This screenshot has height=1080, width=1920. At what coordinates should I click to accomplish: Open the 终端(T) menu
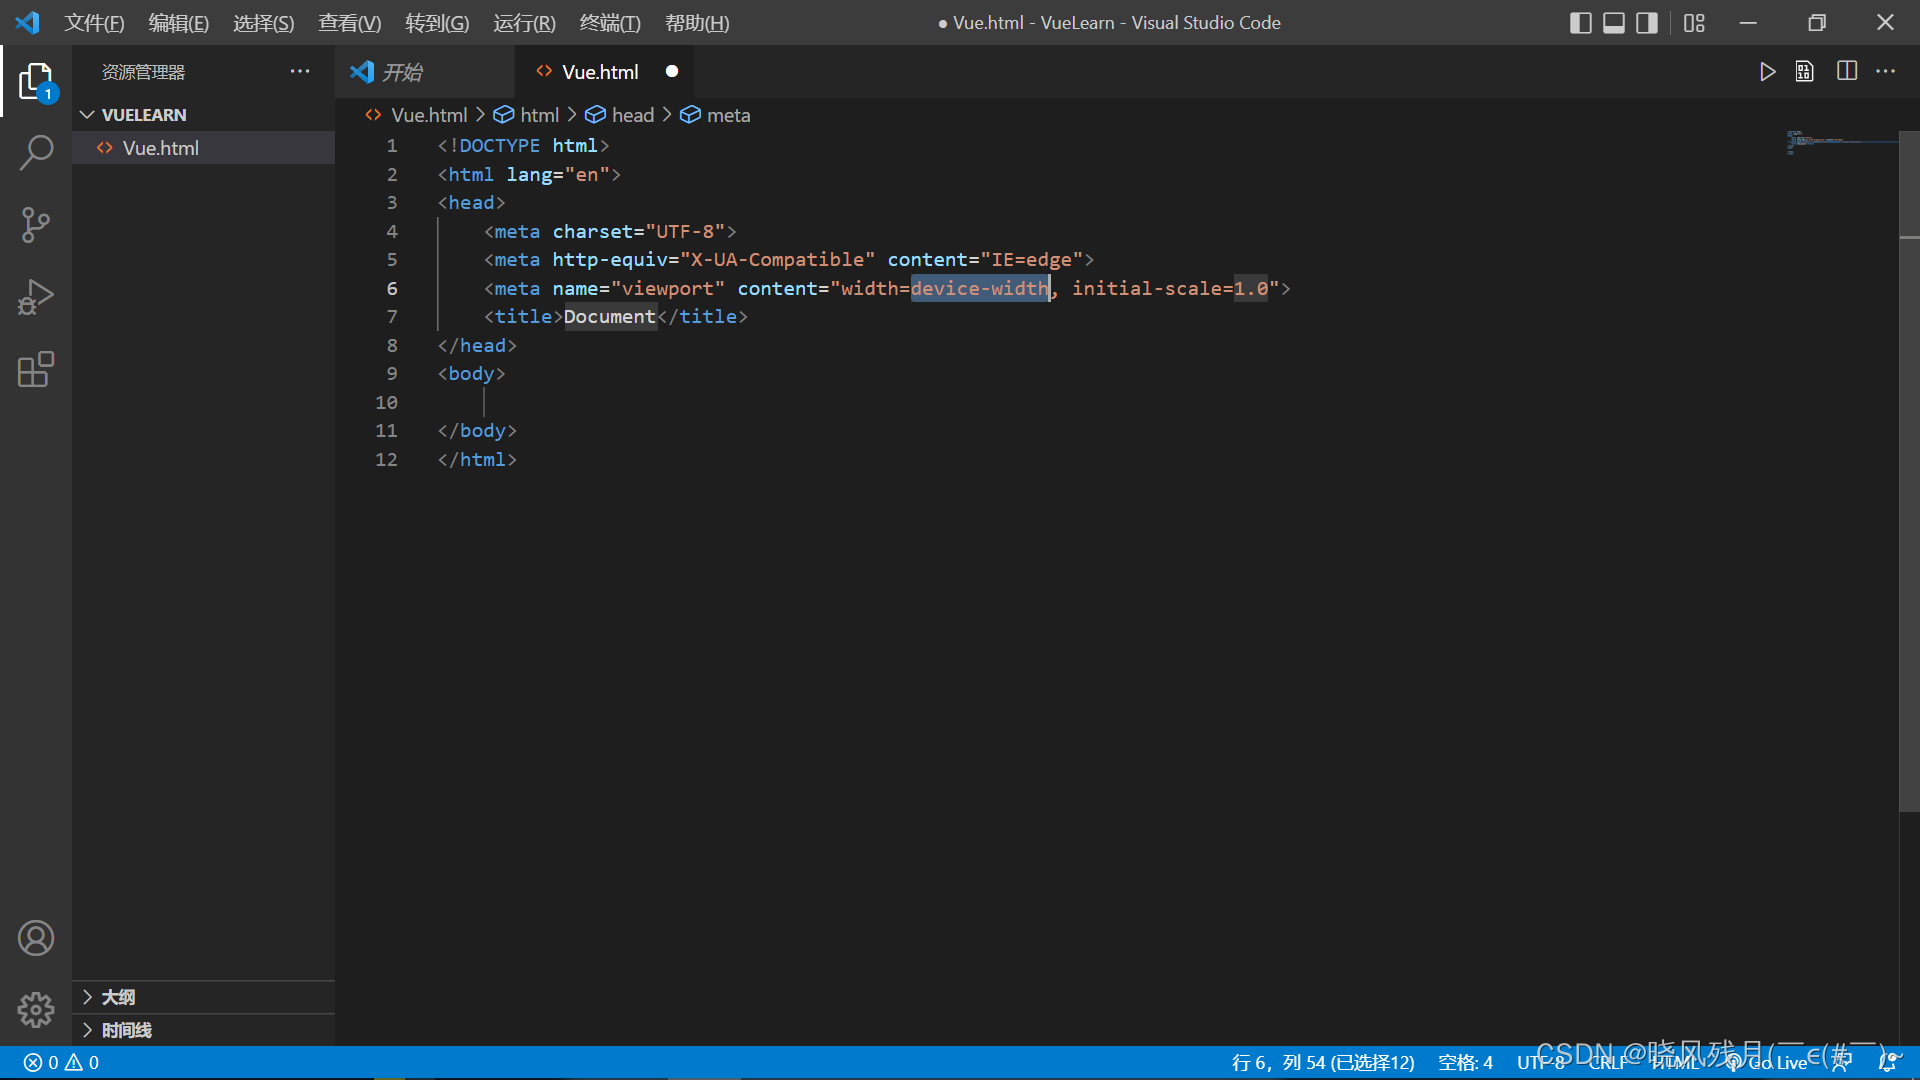tap(609, 23)
